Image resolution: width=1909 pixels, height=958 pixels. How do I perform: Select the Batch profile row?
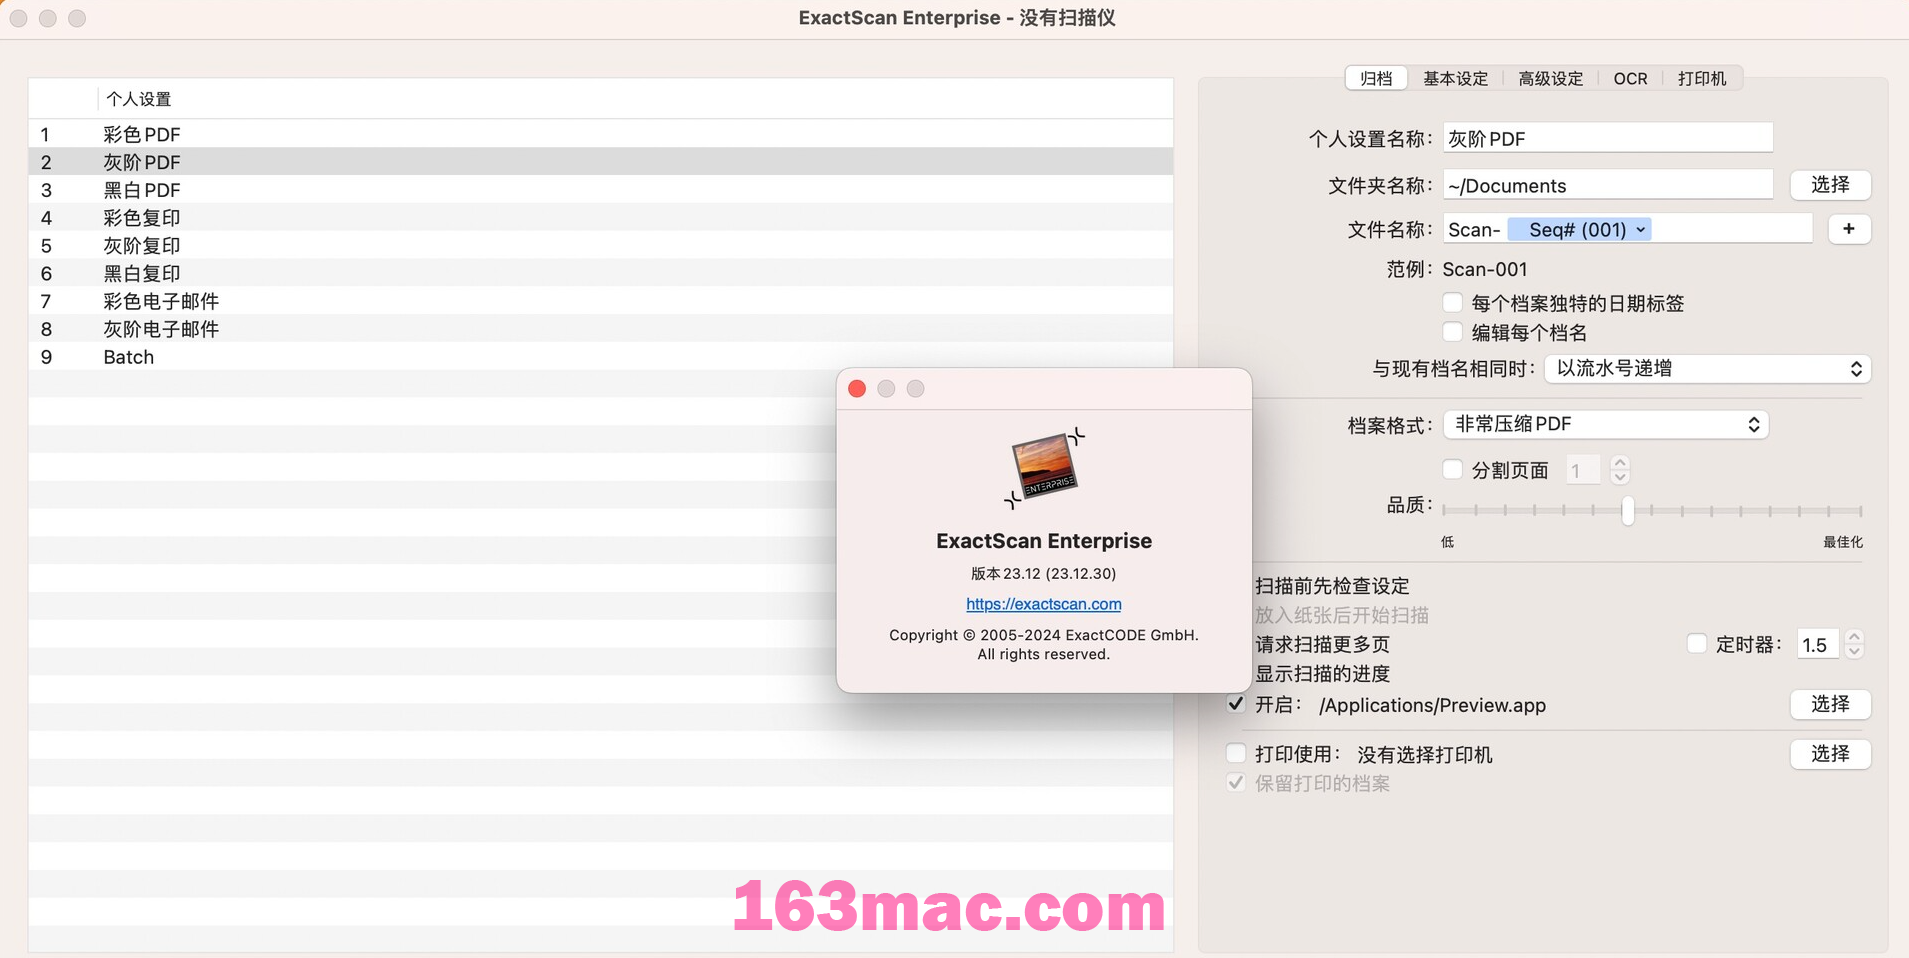[x=600, y=357]
